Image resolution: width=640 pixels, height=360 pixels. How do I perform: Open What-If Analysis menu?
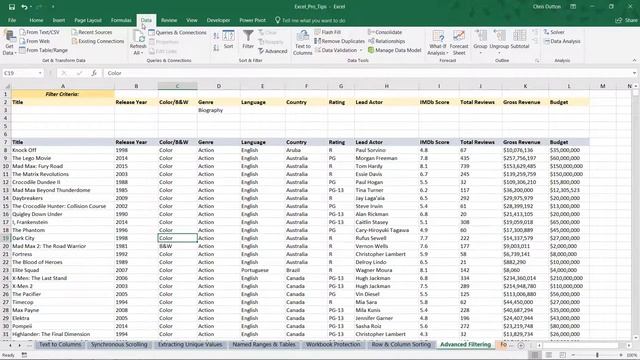[x=438, y=42]
